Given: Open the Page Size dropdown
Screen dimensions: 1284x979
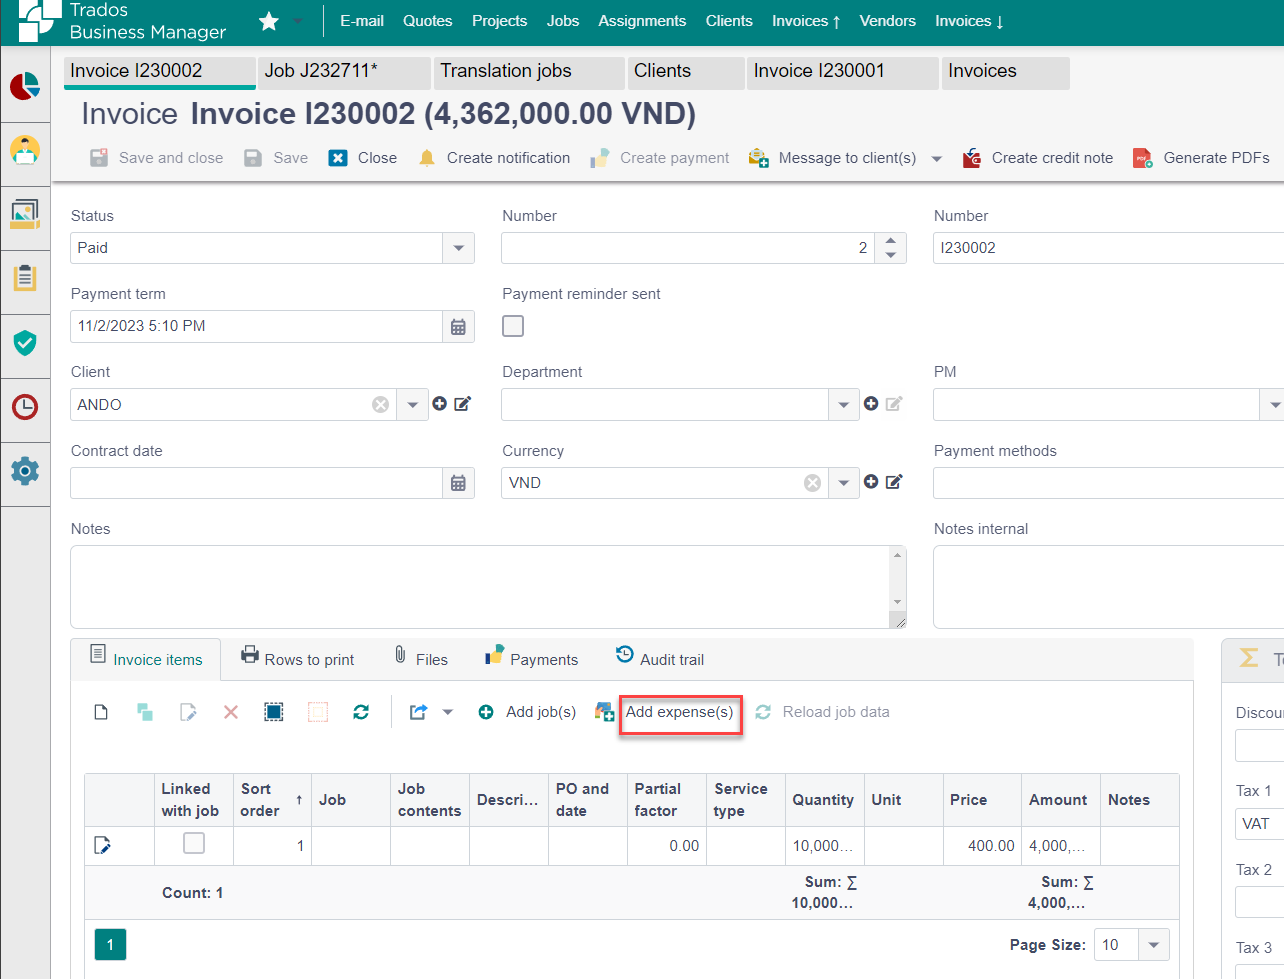Looking at the screenshot, I should point(1154,945).
